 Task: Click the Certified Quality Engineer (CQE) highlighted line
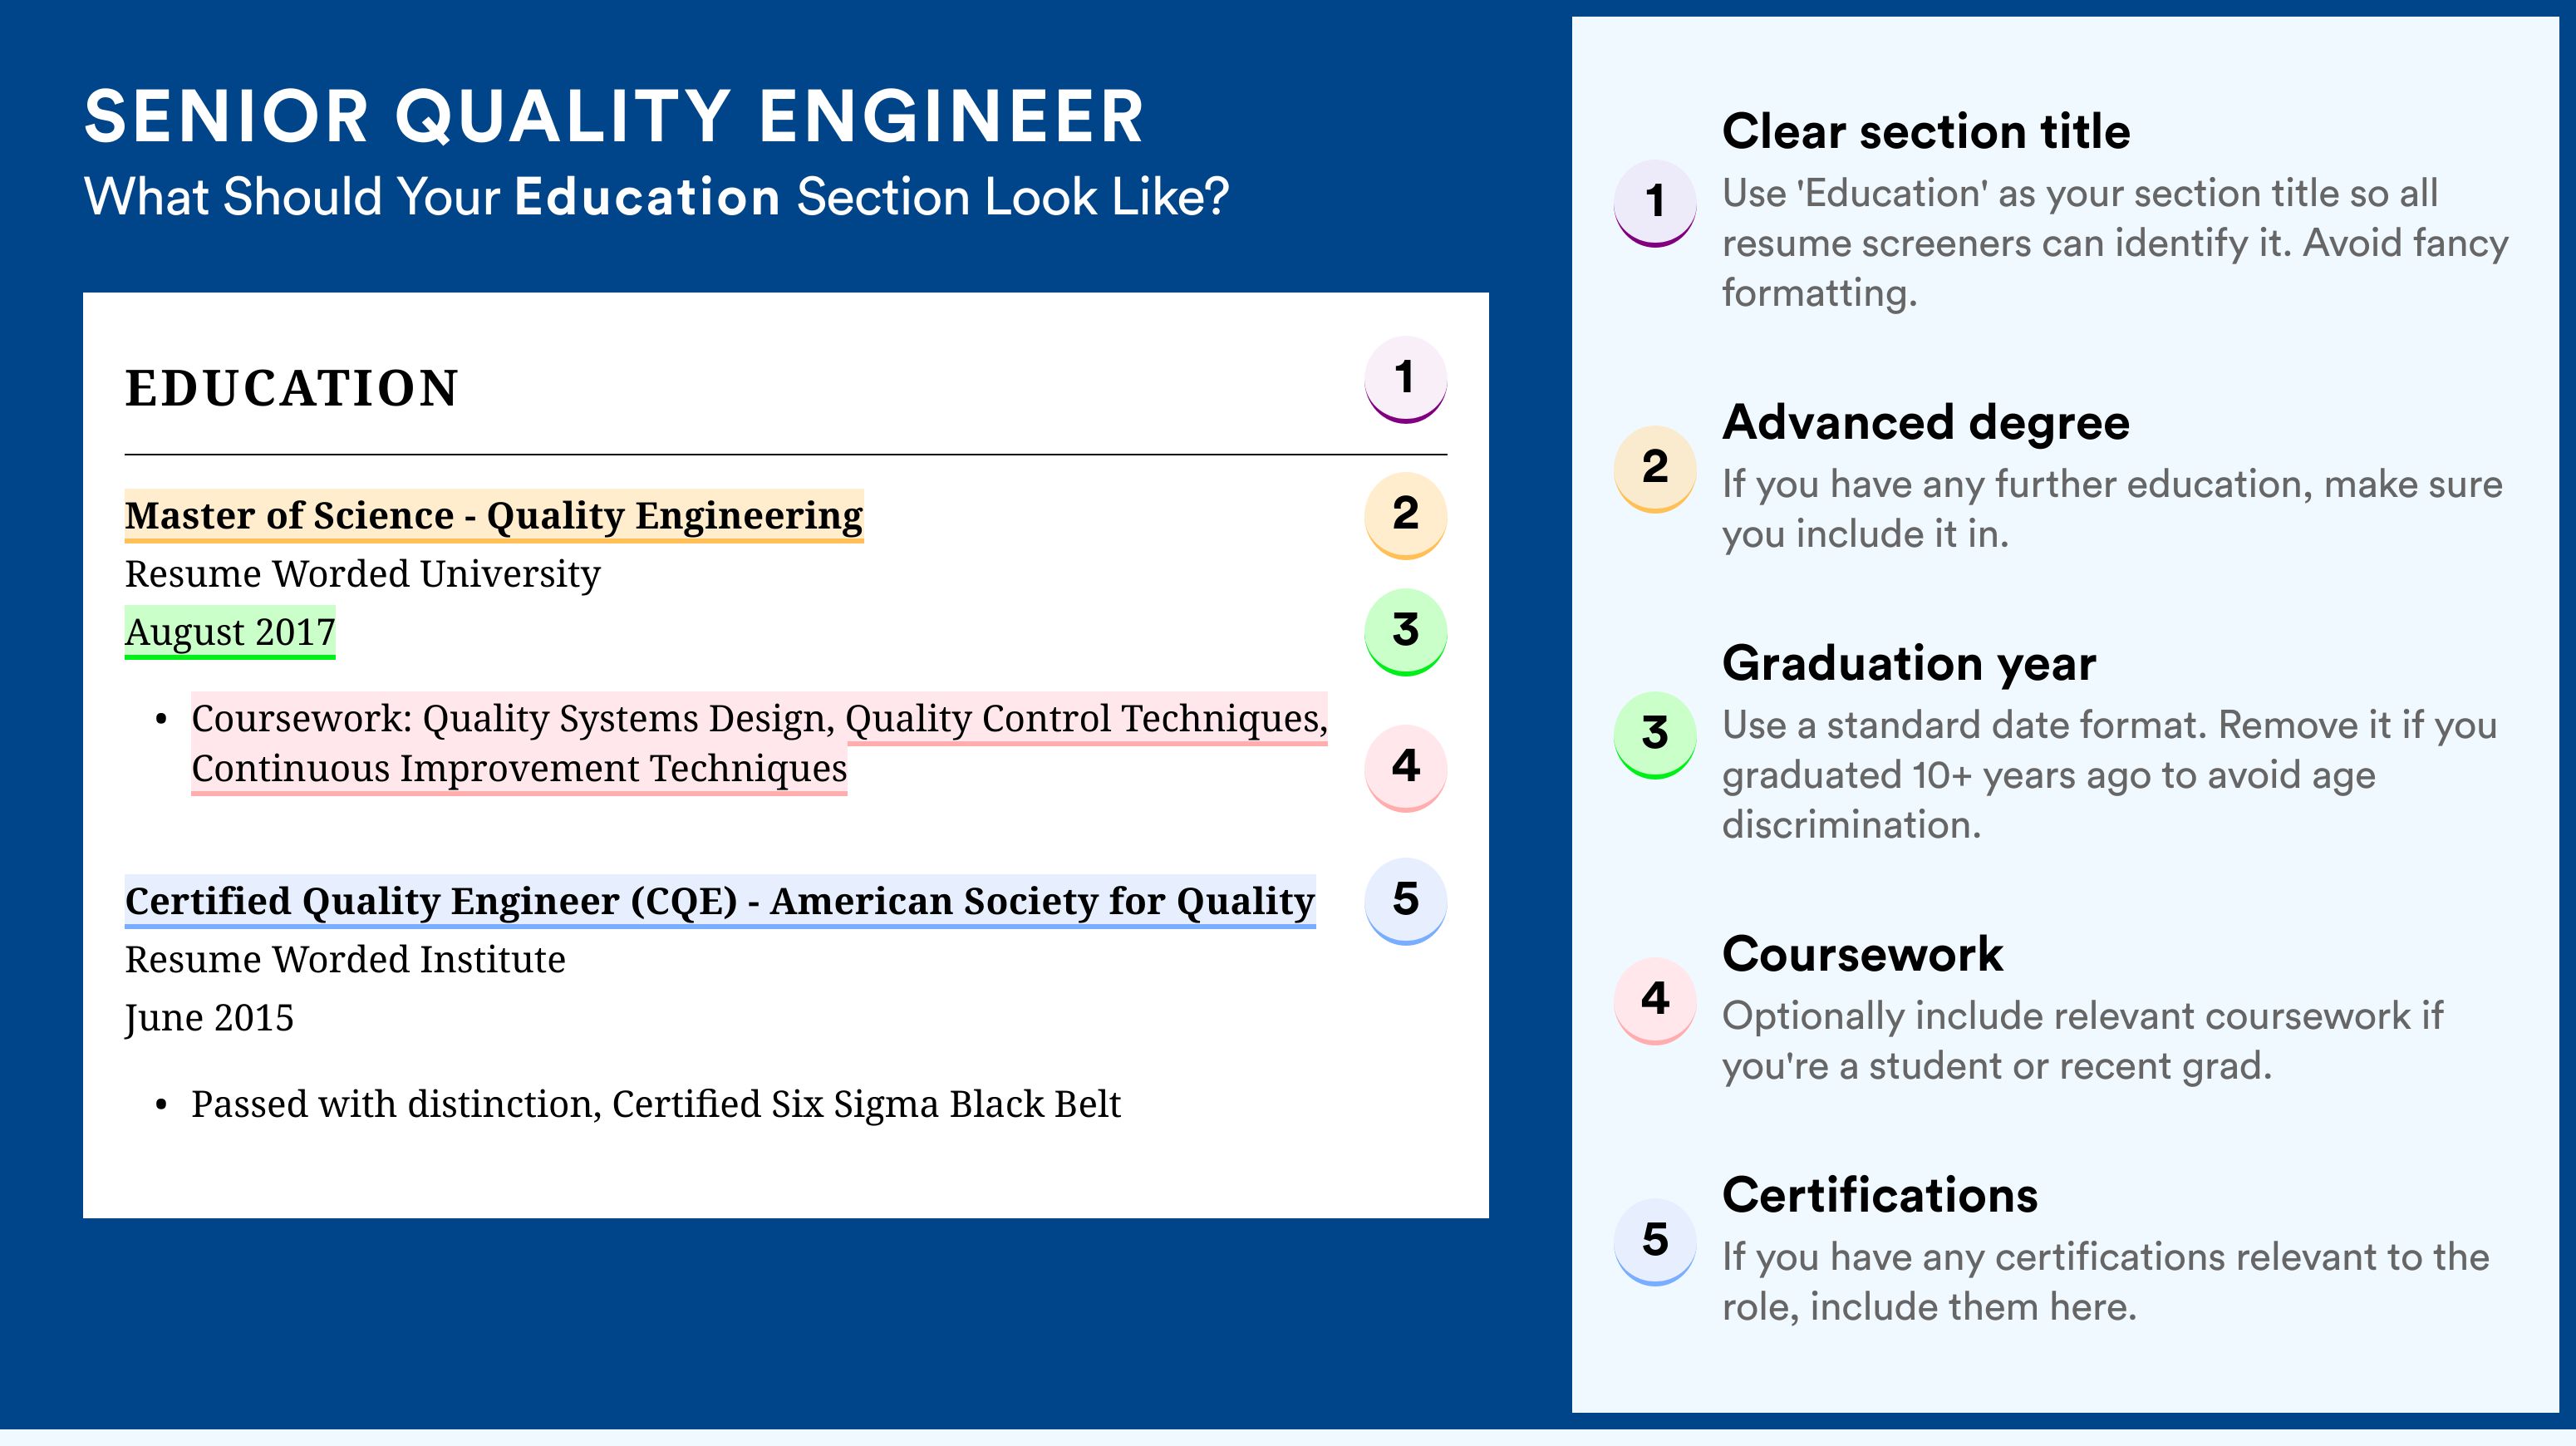tap(720, 901)
